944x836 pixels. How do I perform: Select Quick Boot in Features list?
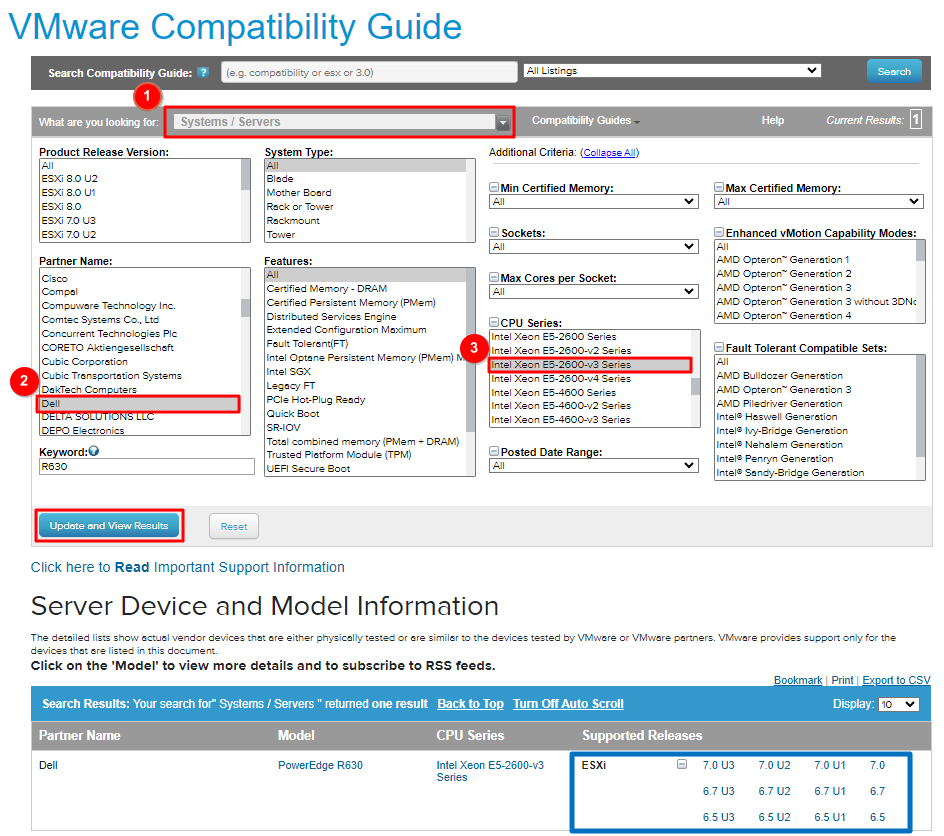(x=293, y=413)
